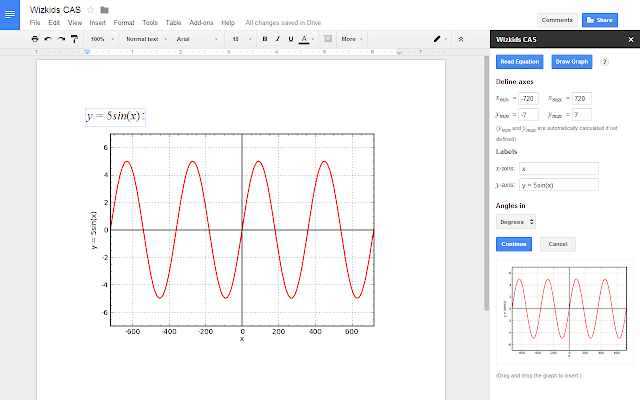Open the Add-ons menu

pyautogui.click(x=201, y=23)
